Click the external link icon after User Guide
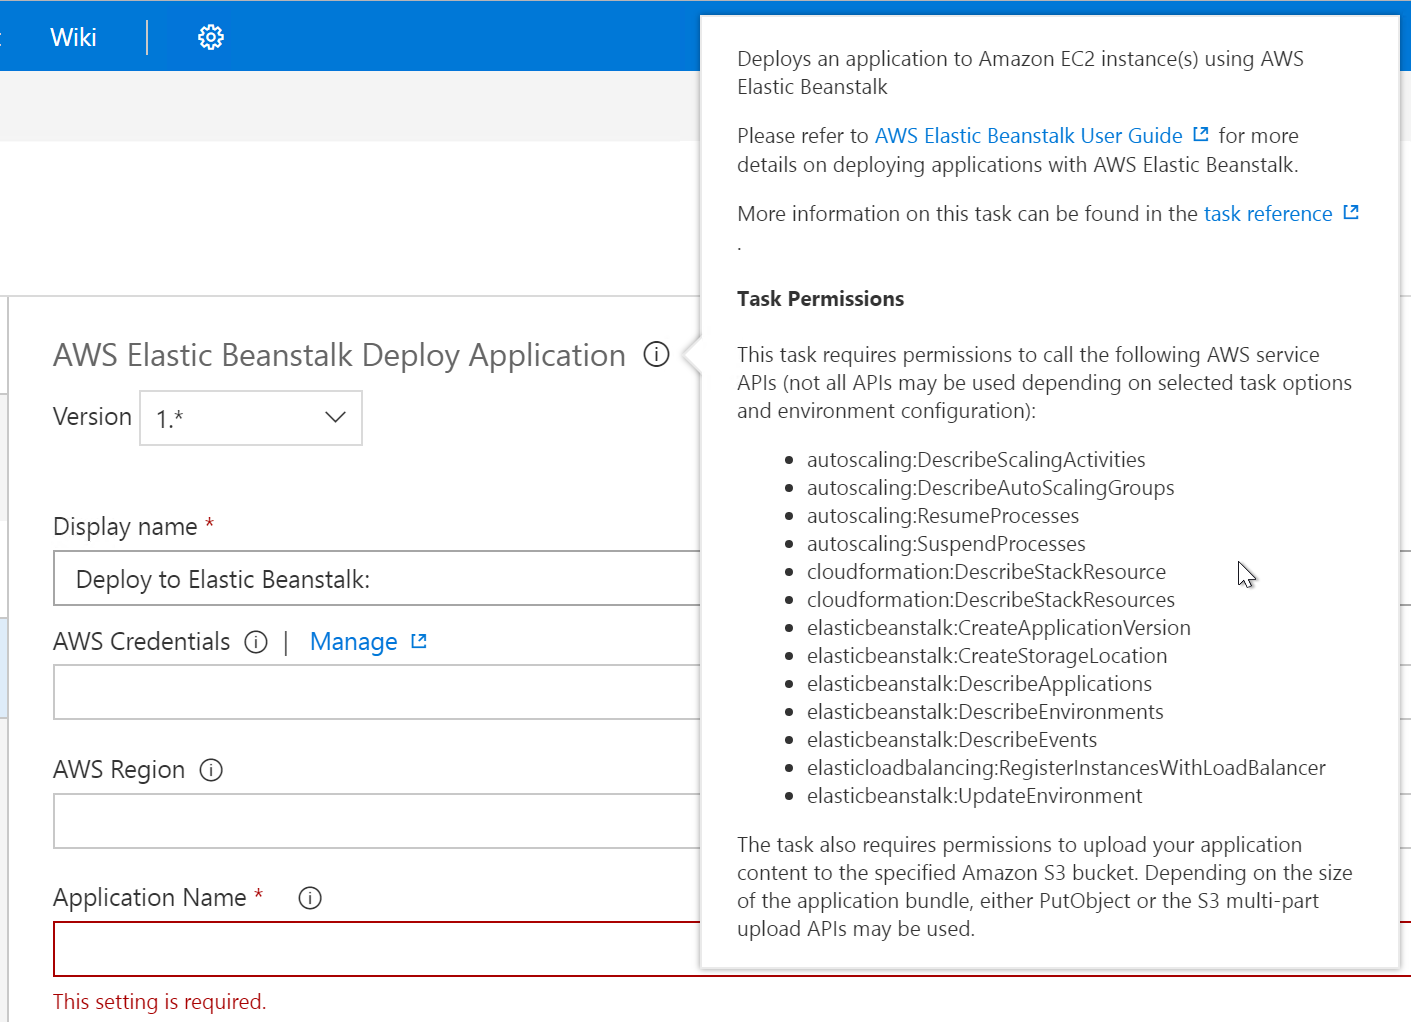This screenshot has width=1411, height=1022. click(1199, 133)
